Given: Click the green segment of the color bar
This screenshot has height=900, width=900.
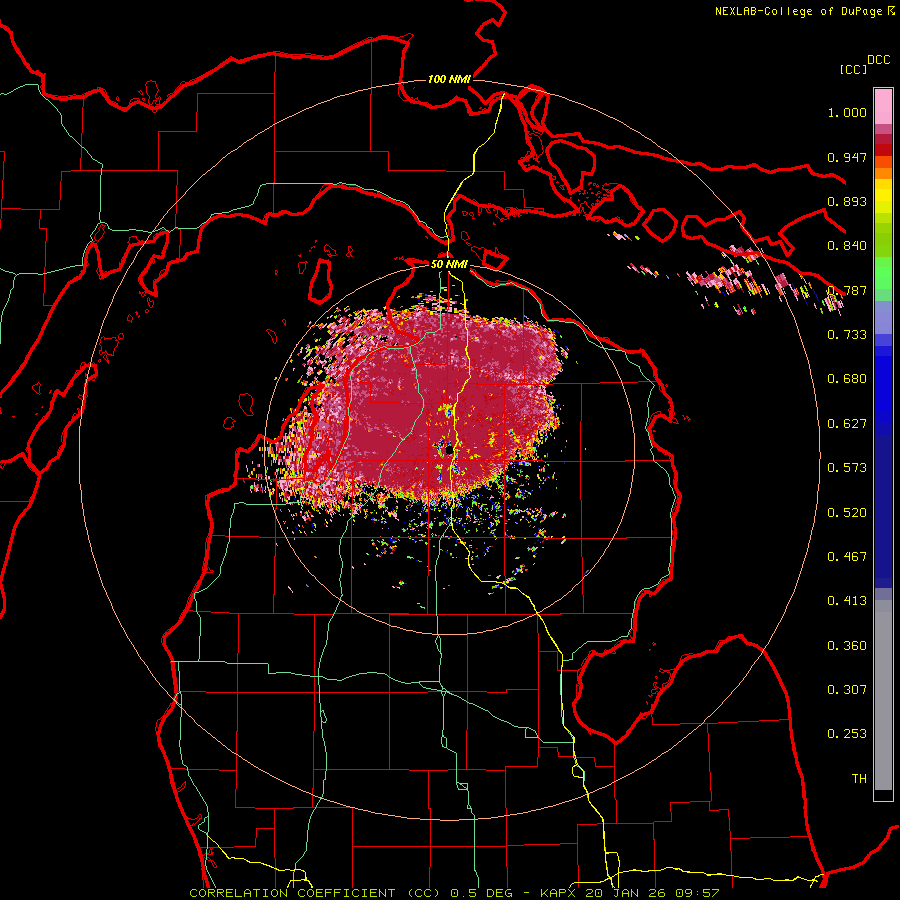Looking at the screenshot, I should pyautogui.click(x=883, y=274).
